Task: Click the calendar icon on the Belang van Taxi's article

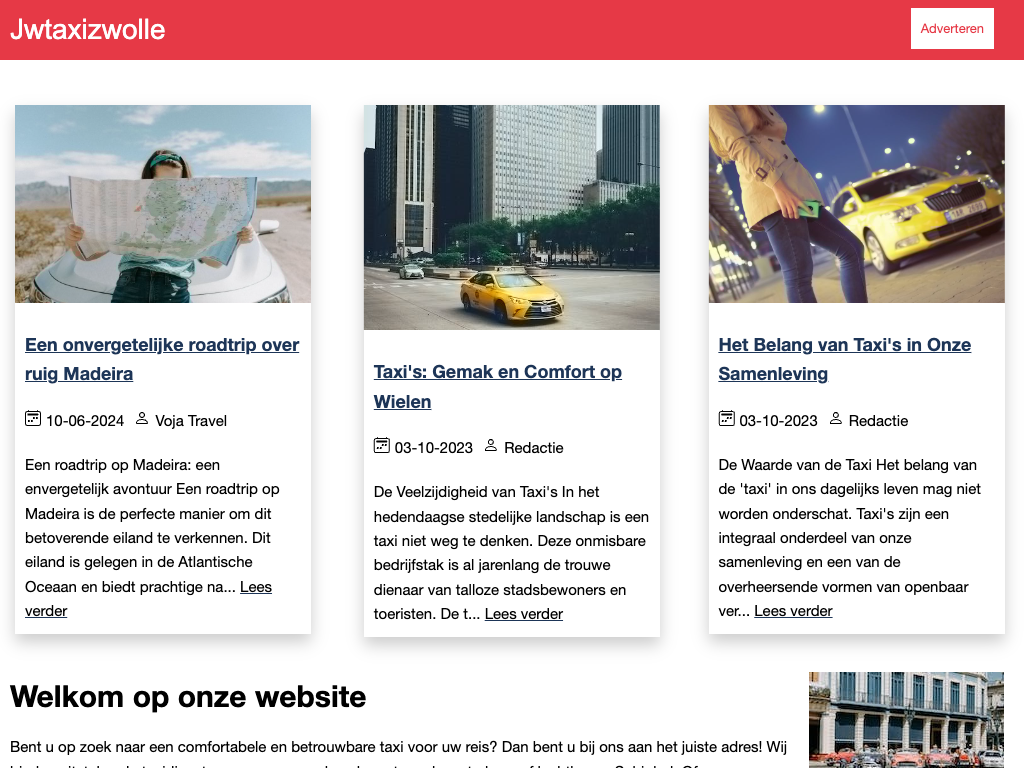Action: [x=727, y=419]
